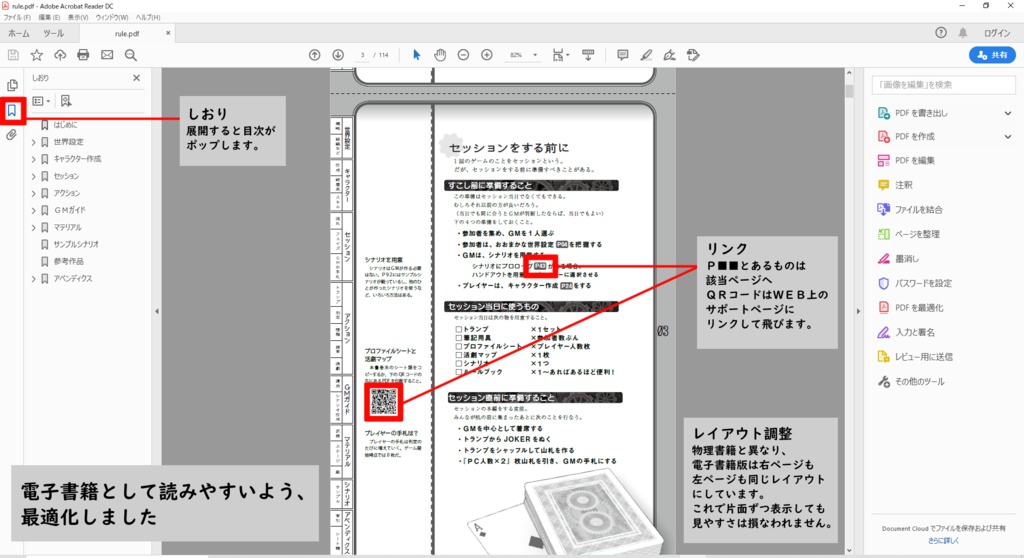Screen dimensions: 1024x558
Task: Switch to the ツール tab
Action: [54, 33]
